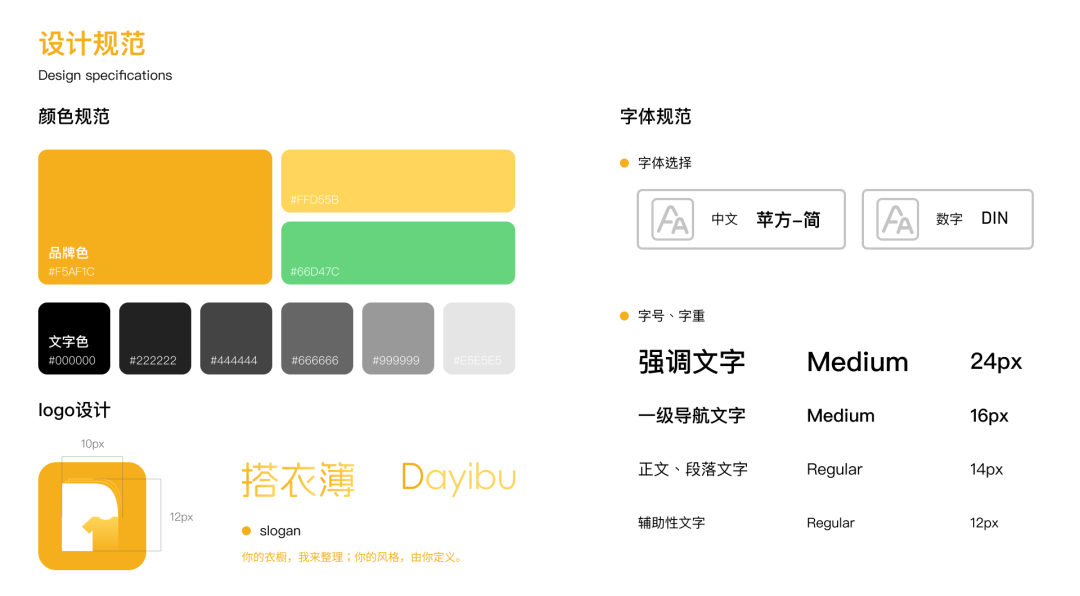The height and width of the screenshot is (596, 1080).
Task: Click the Dayibu English wordmark
Action: (x=458, y=478)
